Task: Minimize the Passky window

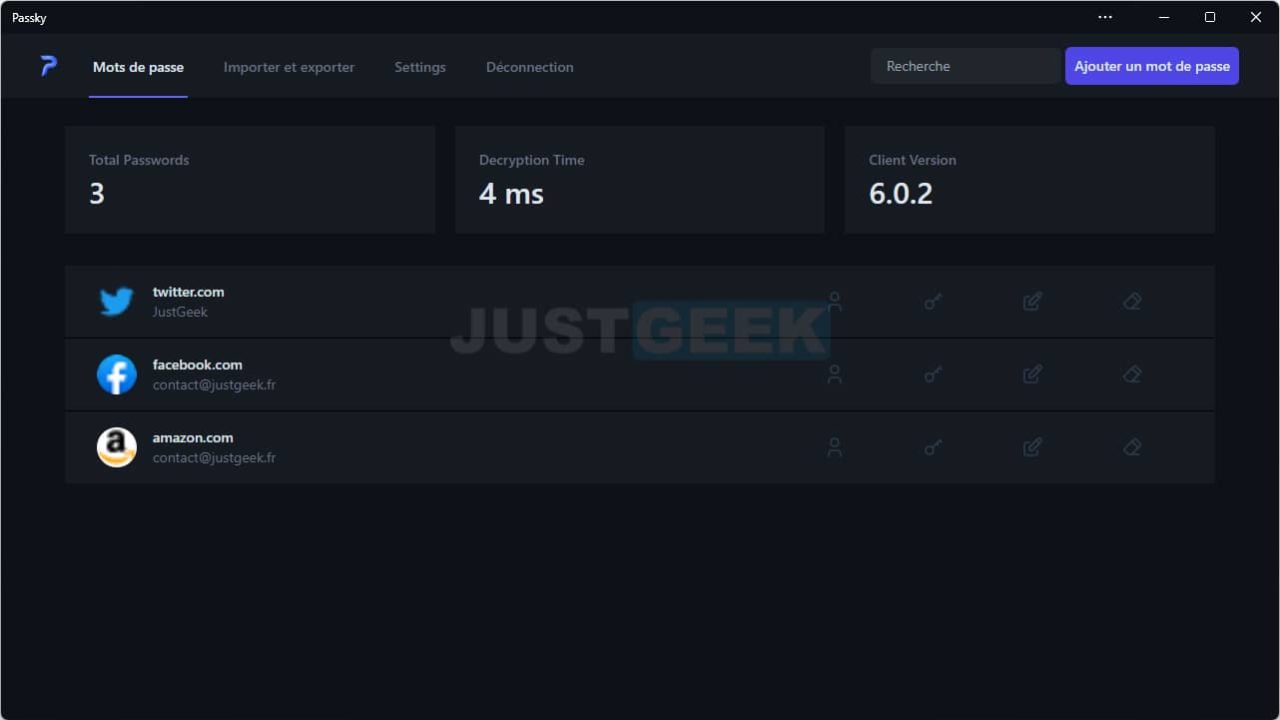Action: click(x=1165, y=17)
